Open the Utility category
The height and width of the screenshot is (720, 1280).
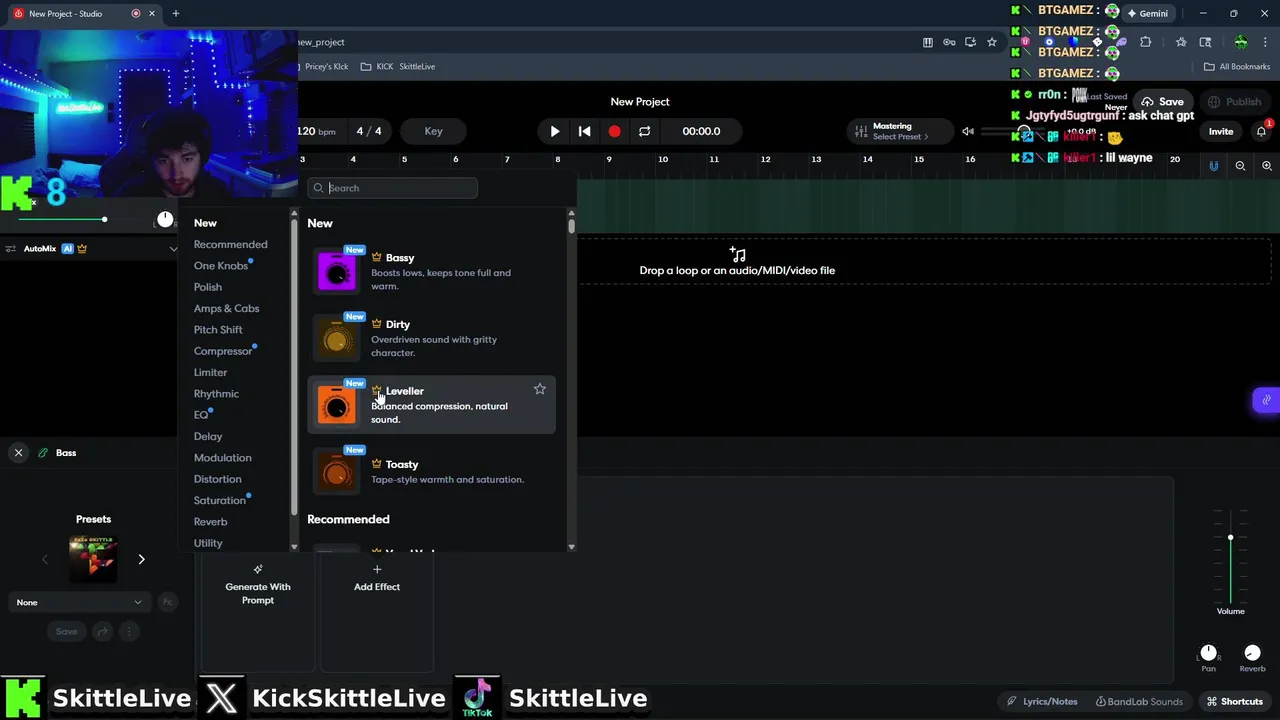pyautogui.click(x=208, y=543)
